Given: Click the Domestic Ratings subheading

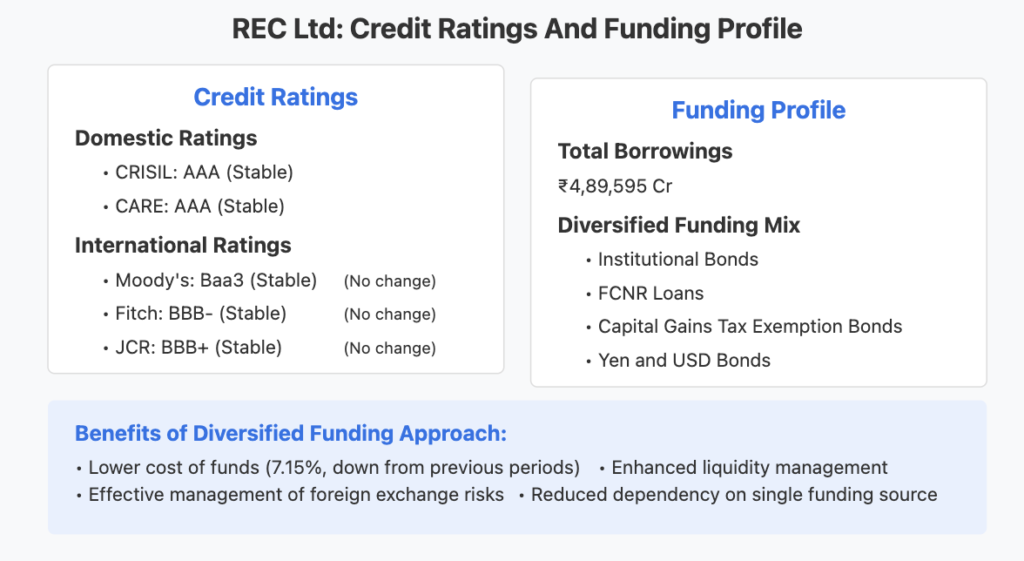Looking at the screenshot, I should point(166,138).
